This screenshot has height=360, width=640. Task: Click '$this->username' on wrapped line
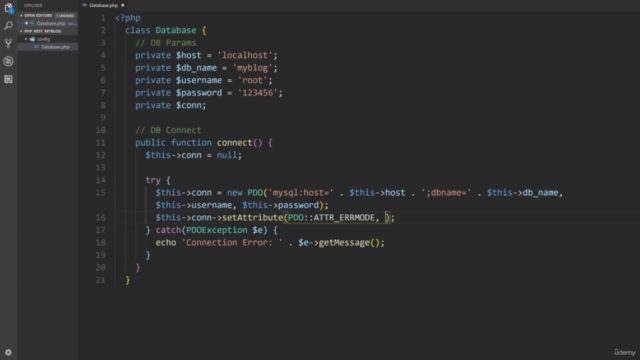[193, 205]
